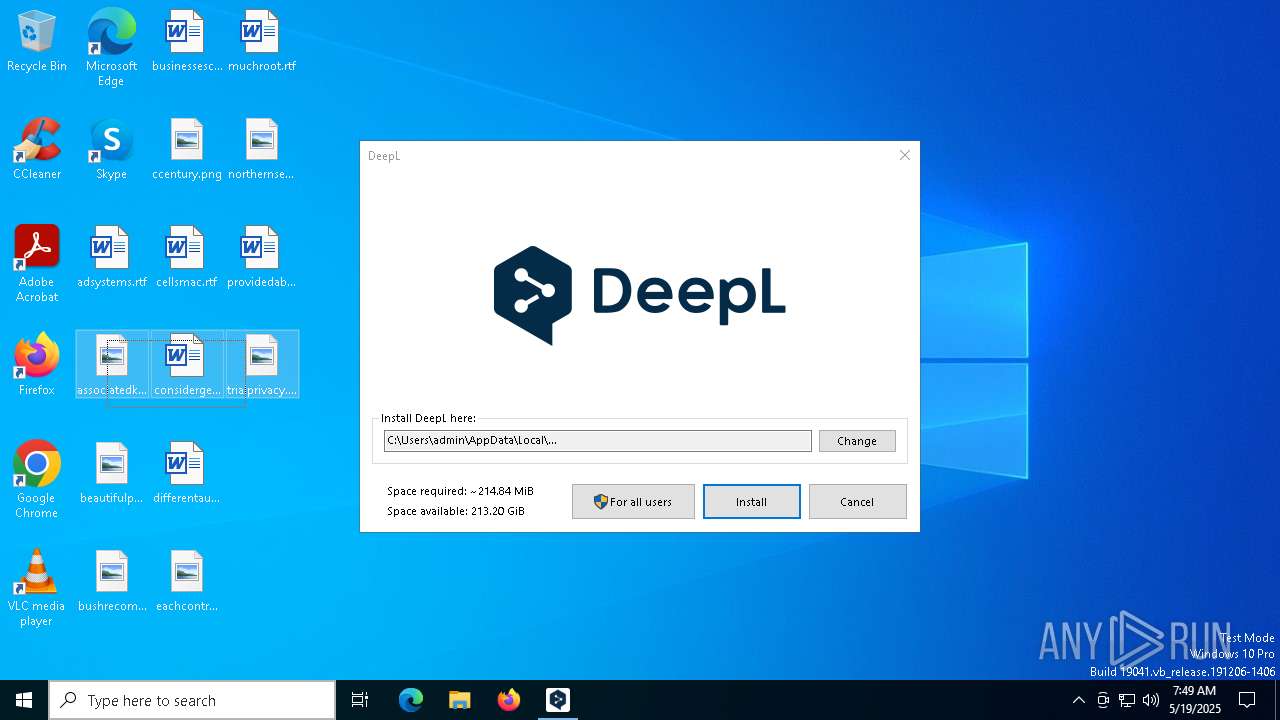Image resolution: width=1280 pixels, height=720 pixels.
Task: Cancel the DeepL installation
Action: coord(857,502)
